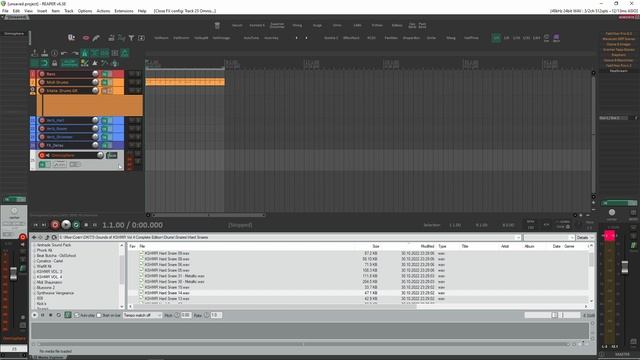This screenshot has height=360, width=640.
Task: Click the Master volume fader
Action: [x=624, y=267]
